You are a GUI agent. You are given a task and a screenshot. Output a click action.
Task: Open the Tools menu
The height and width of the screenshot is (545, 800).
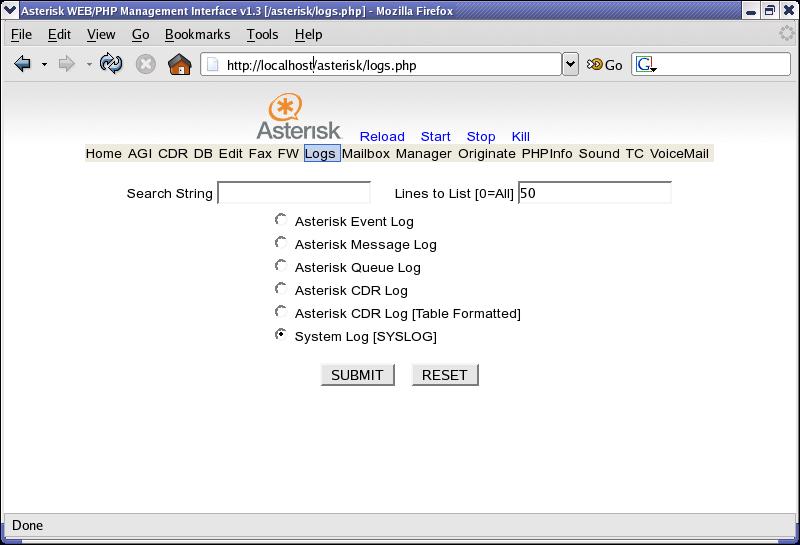tap(262, 34)
